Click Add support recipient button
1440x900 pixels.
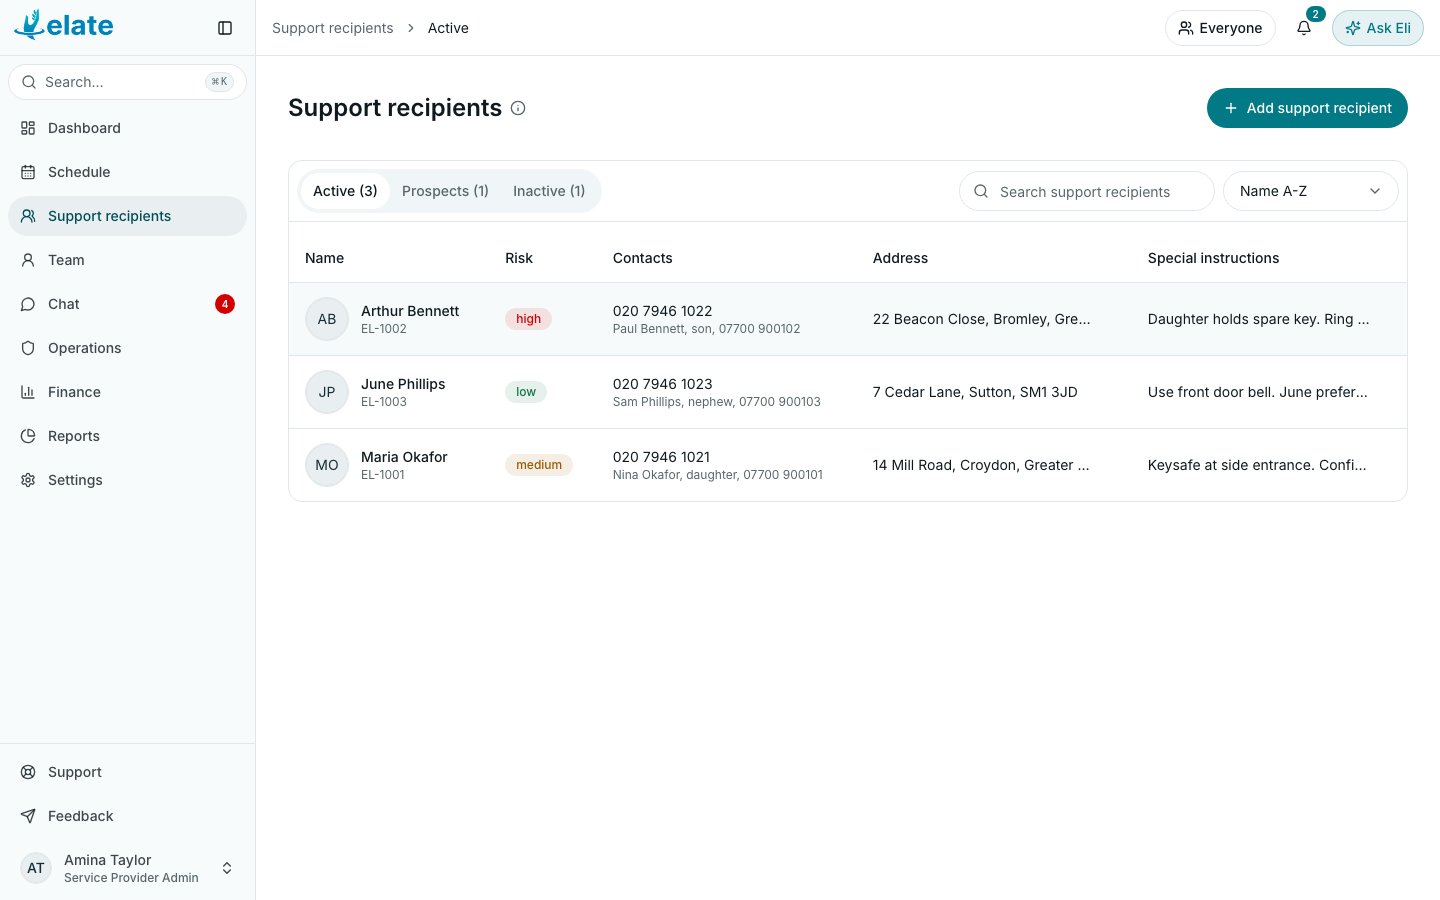(x=1307, y=108)
